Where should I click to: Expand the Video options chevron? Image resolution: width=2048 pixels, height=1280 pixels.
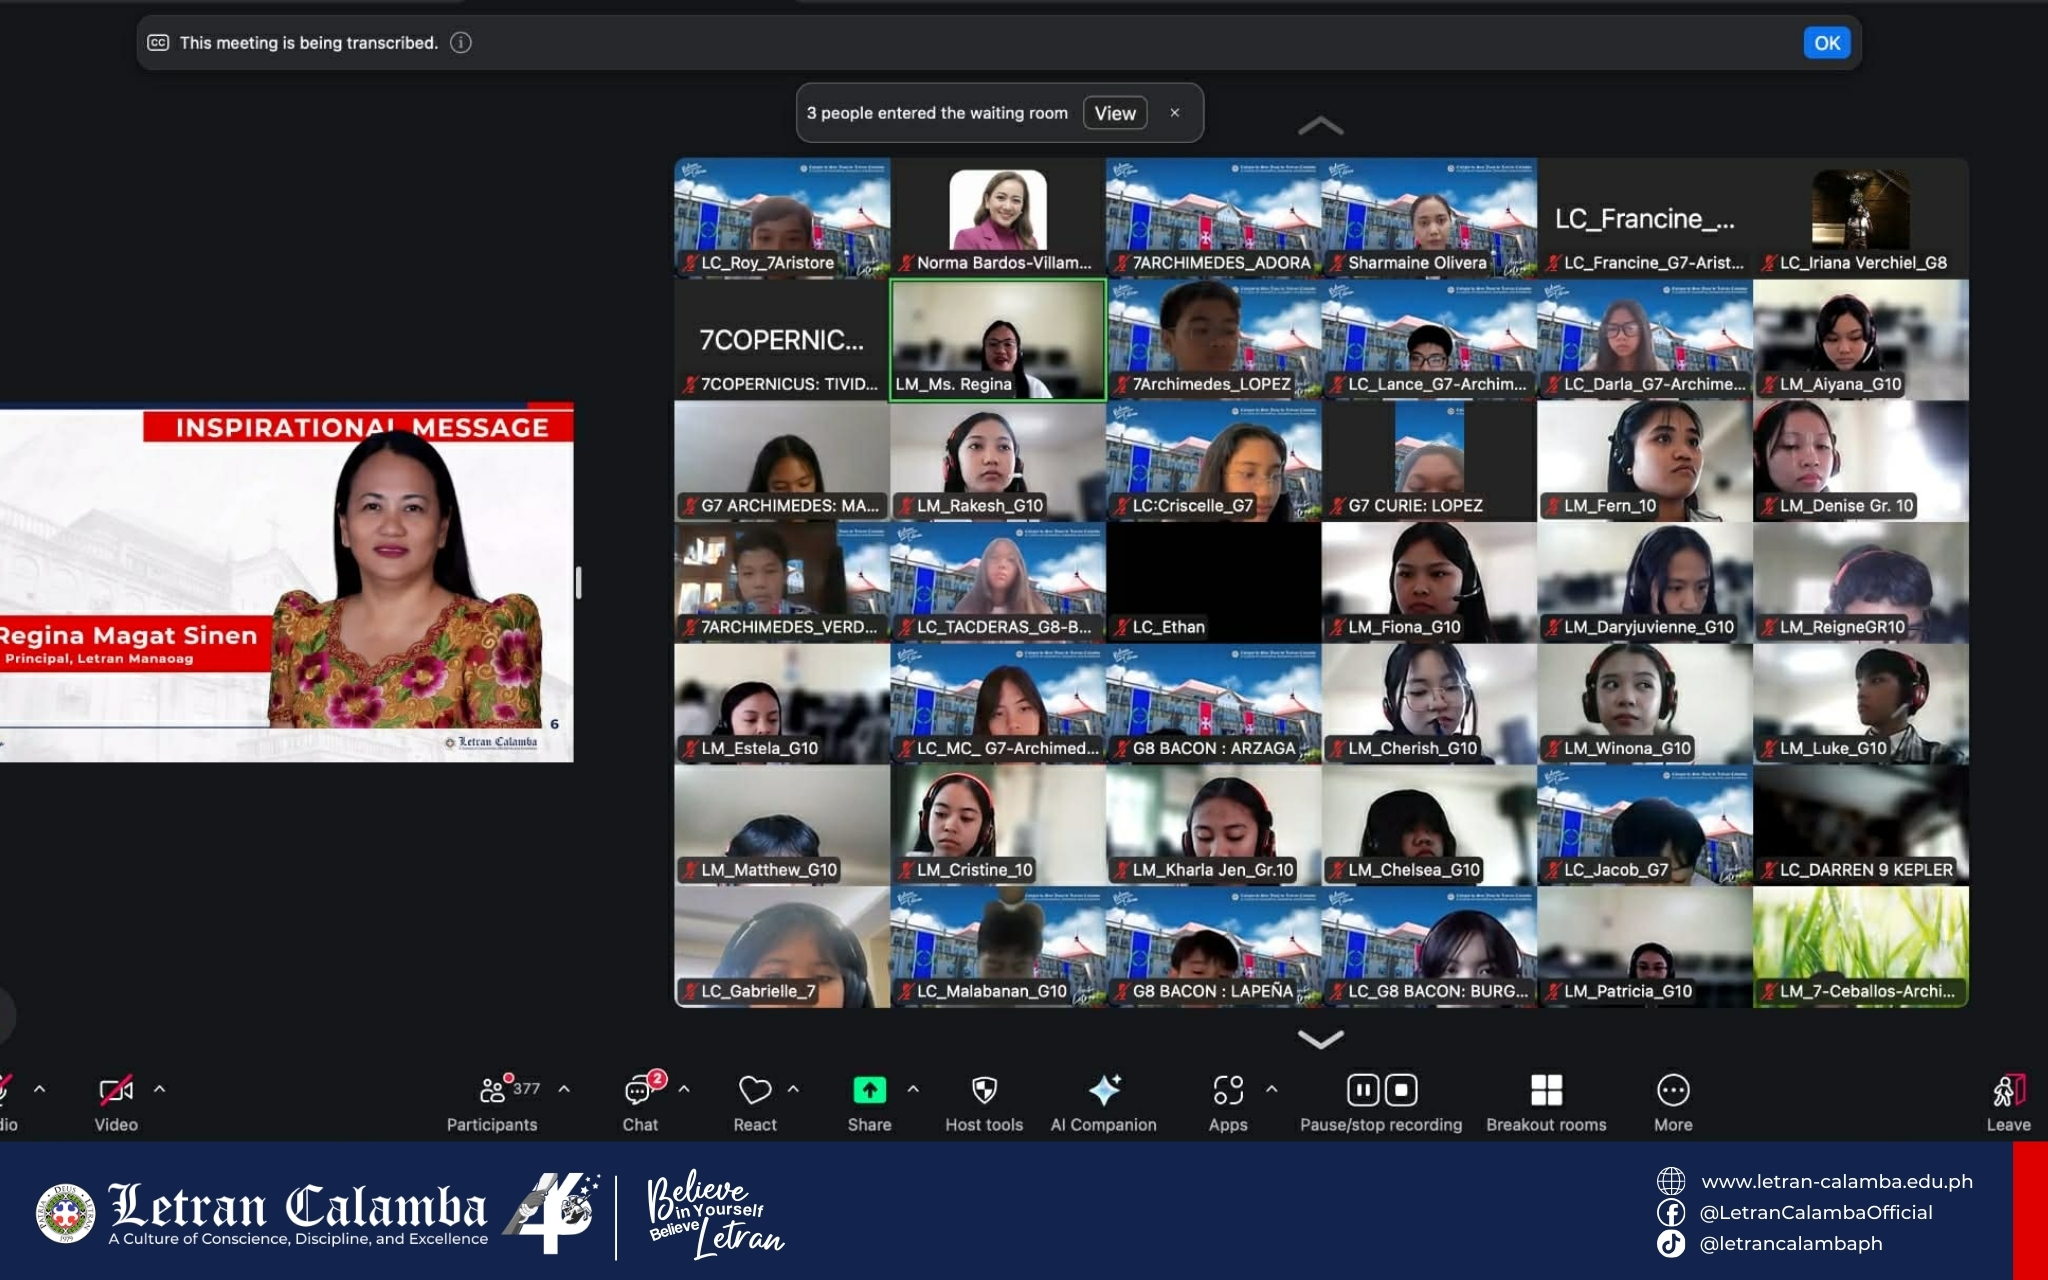click(x=160, y=1089)
